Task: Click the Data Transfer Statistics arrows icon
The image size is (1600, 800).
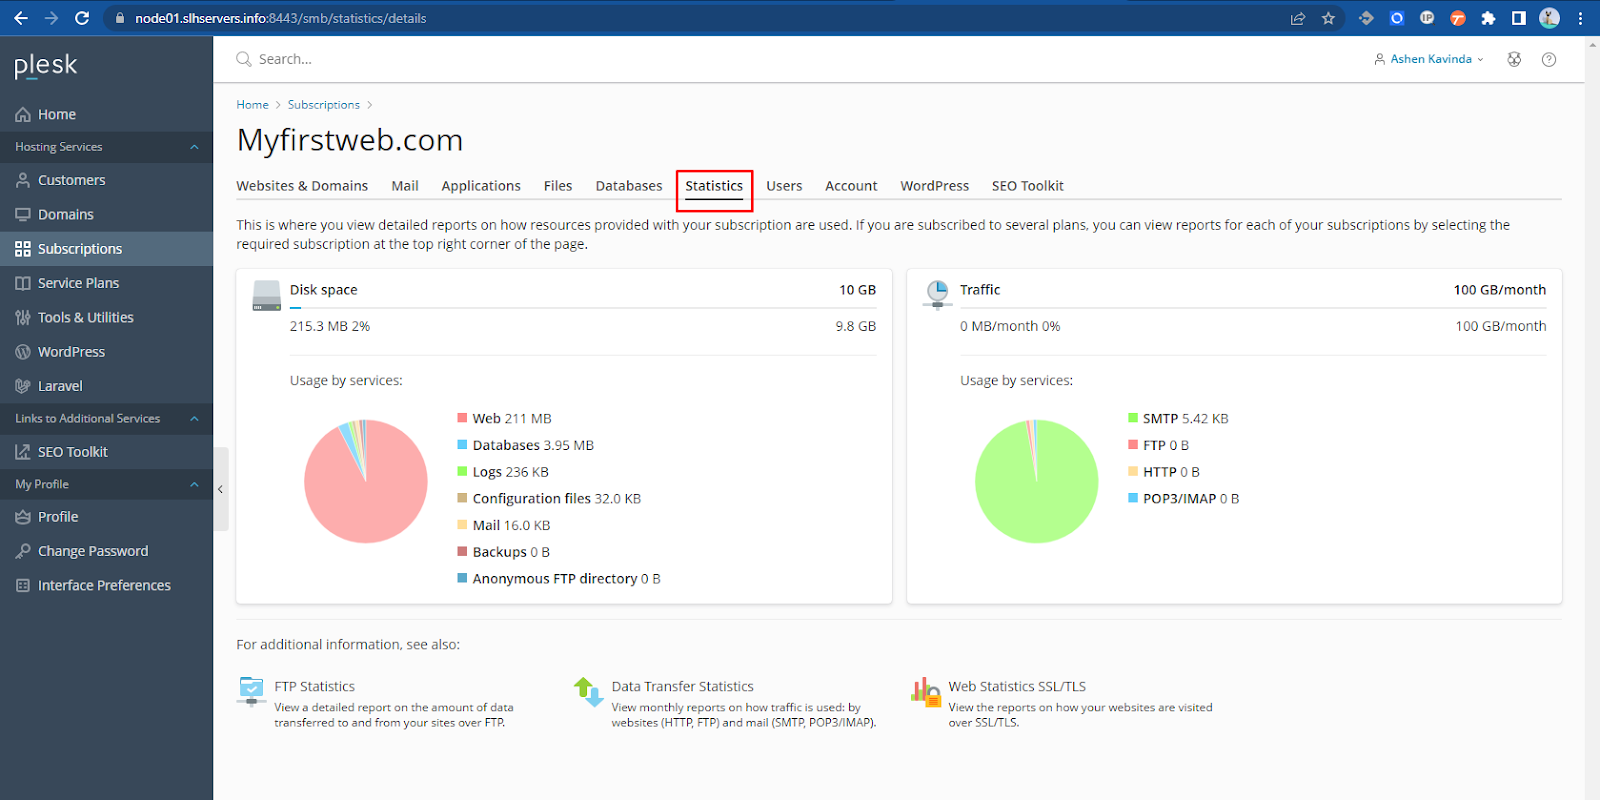Action: point(588,691)
